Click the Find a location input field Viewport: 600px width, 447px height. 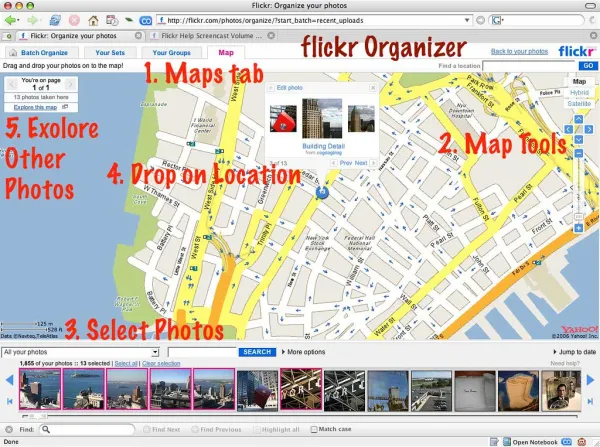[x=529, y=66]
